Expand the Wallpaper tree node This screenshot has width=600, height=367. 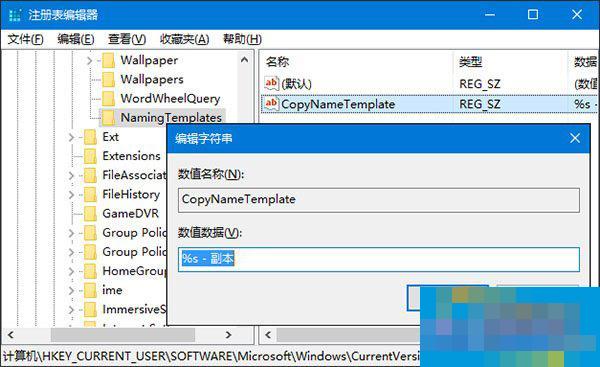point(89,60)
